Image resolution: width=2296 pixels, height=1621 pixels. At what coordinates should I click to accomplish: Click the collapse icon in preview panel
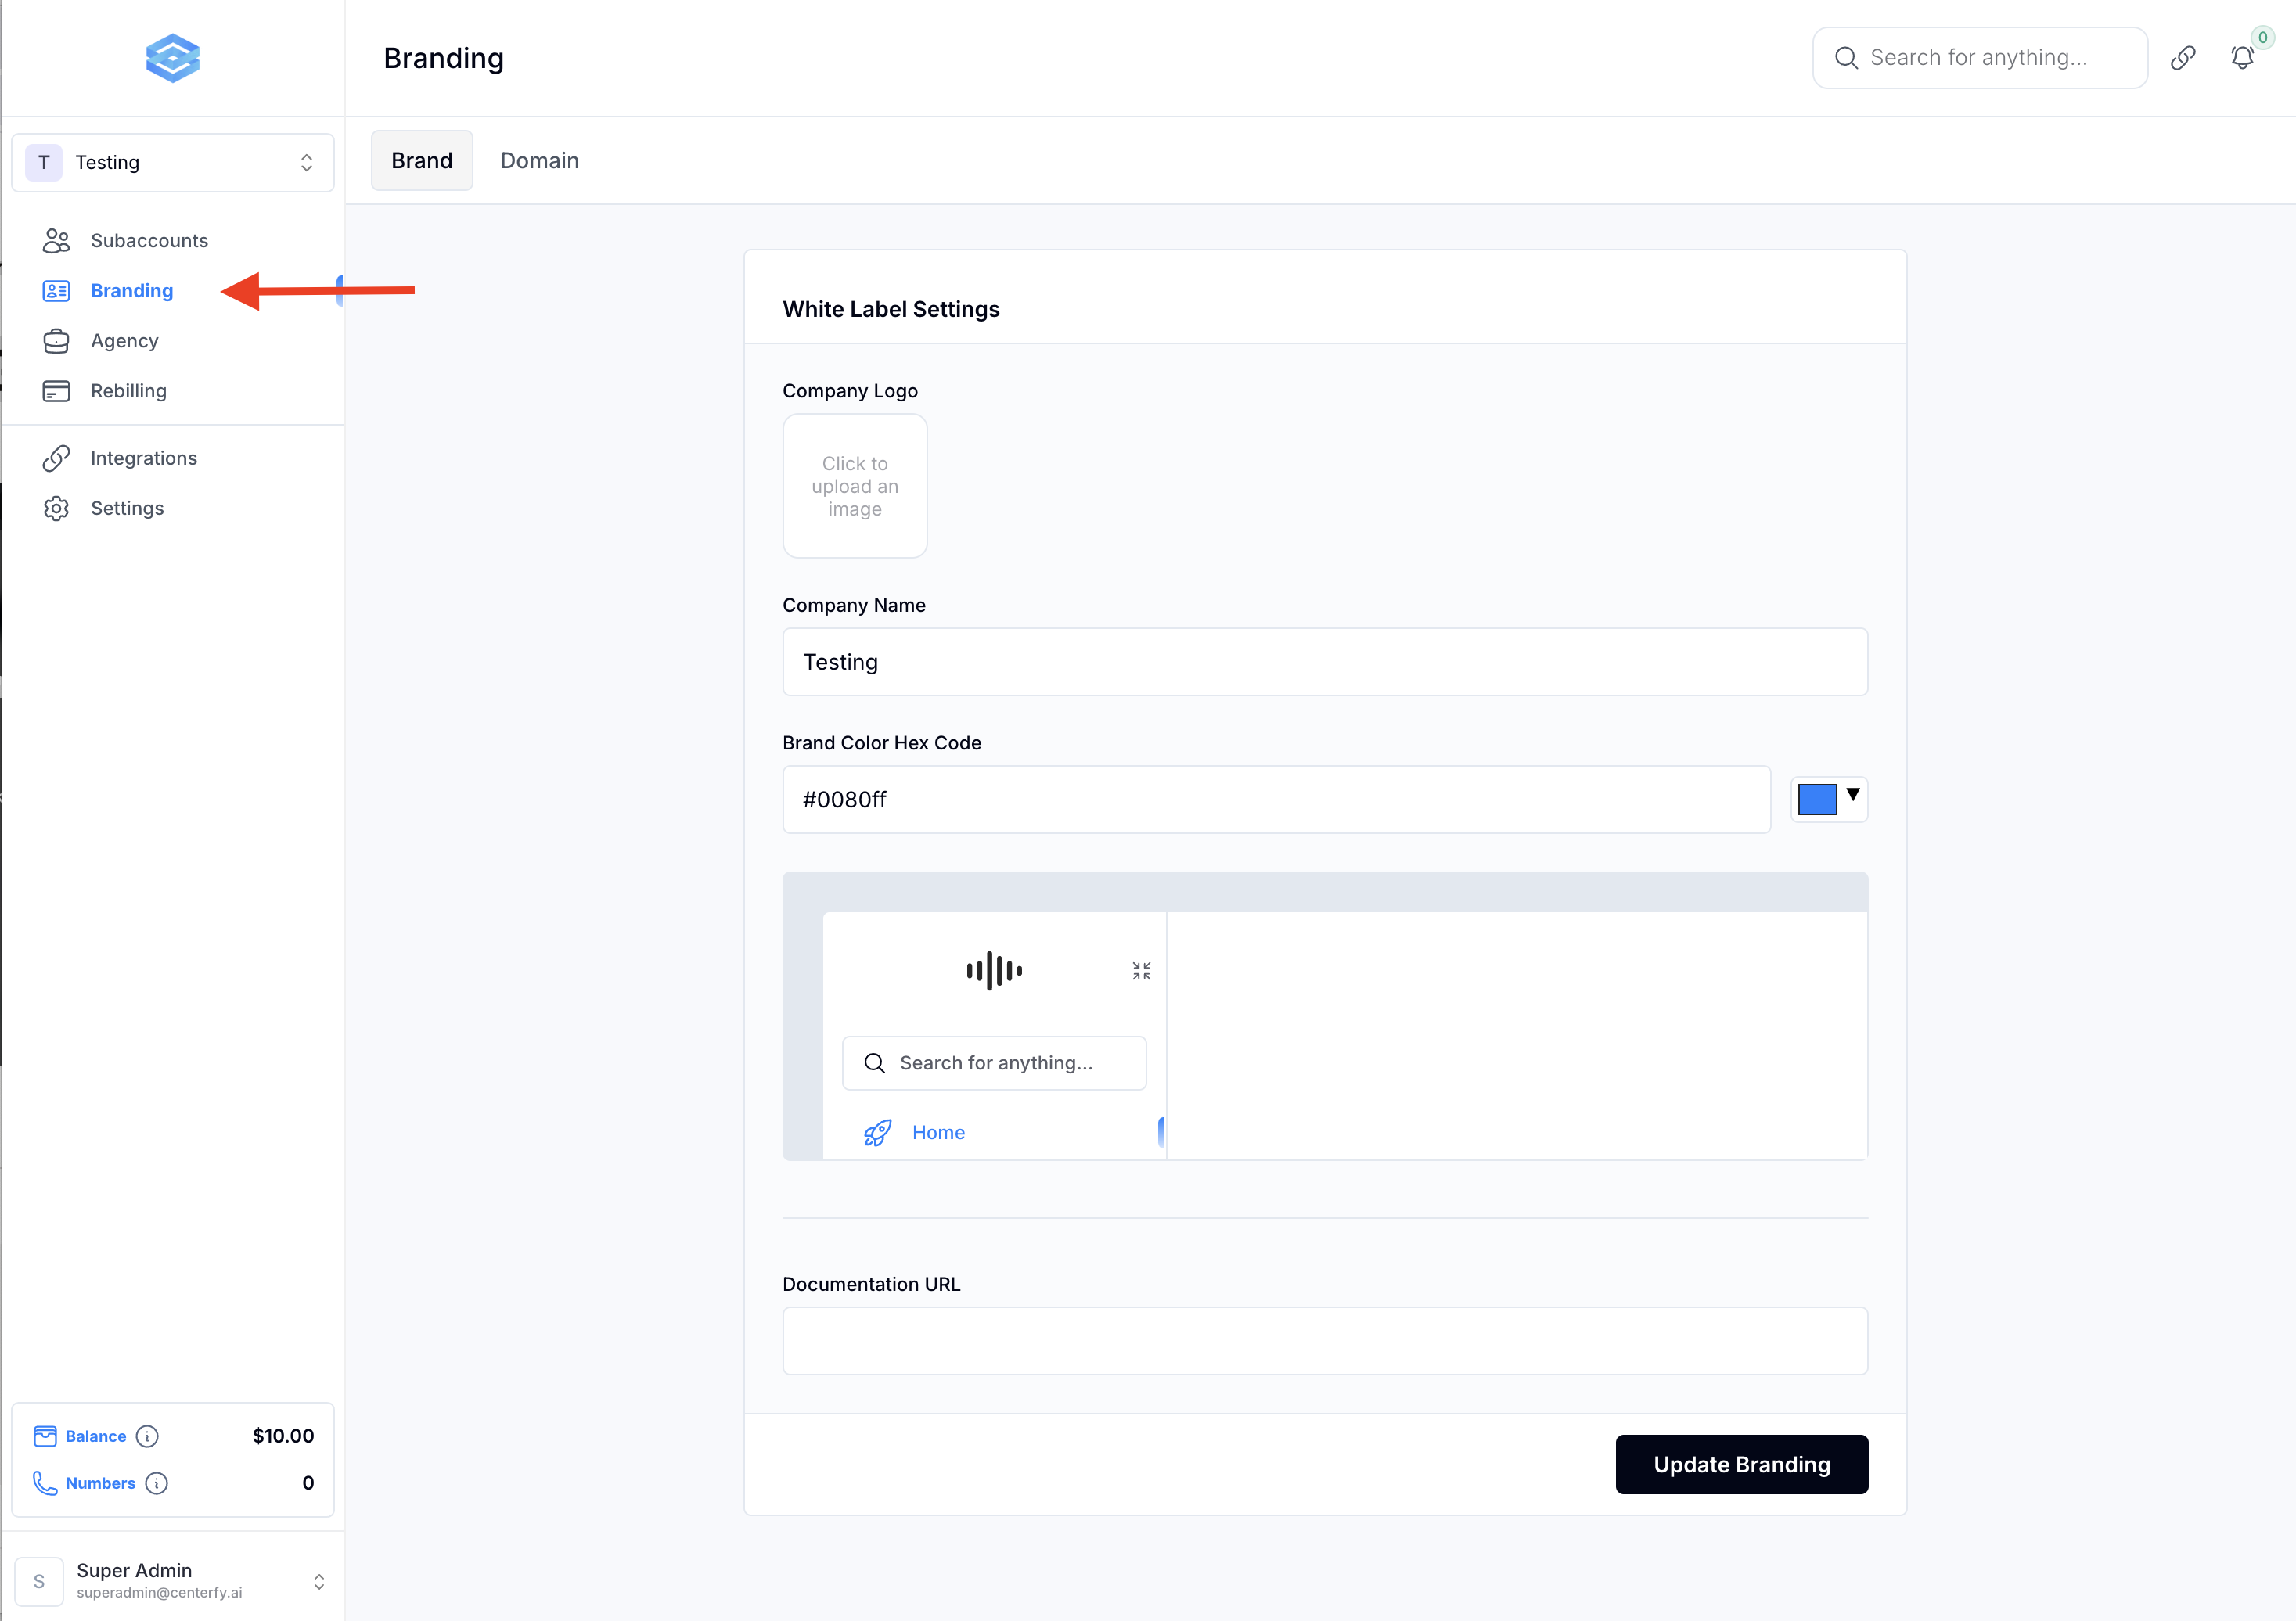[1141, 971]
